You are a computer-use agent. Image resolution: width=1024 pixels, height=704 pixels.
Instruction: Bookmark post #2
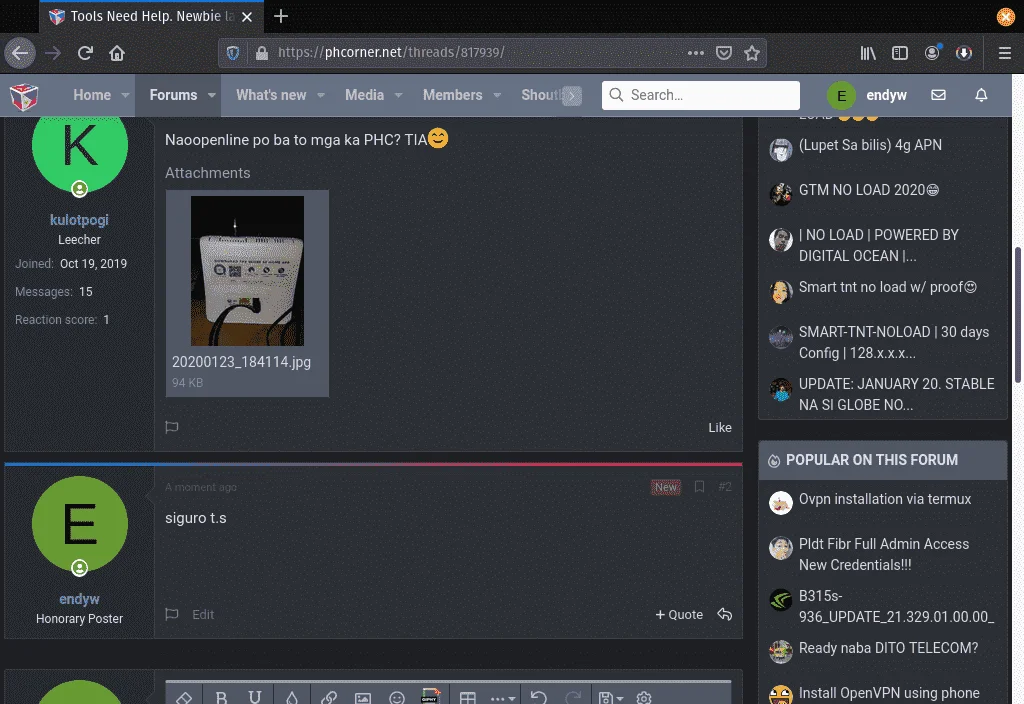(x=699, y=487)
